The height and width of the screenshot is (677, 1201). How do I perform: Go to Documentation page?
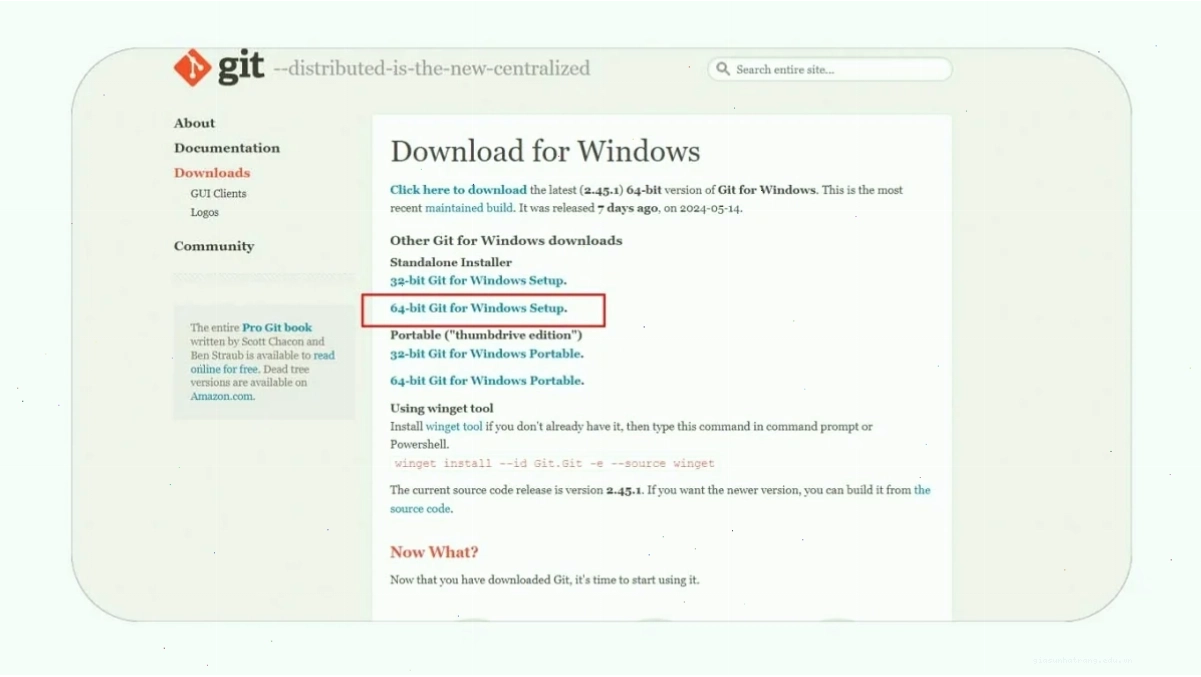[x=227, y=148]
